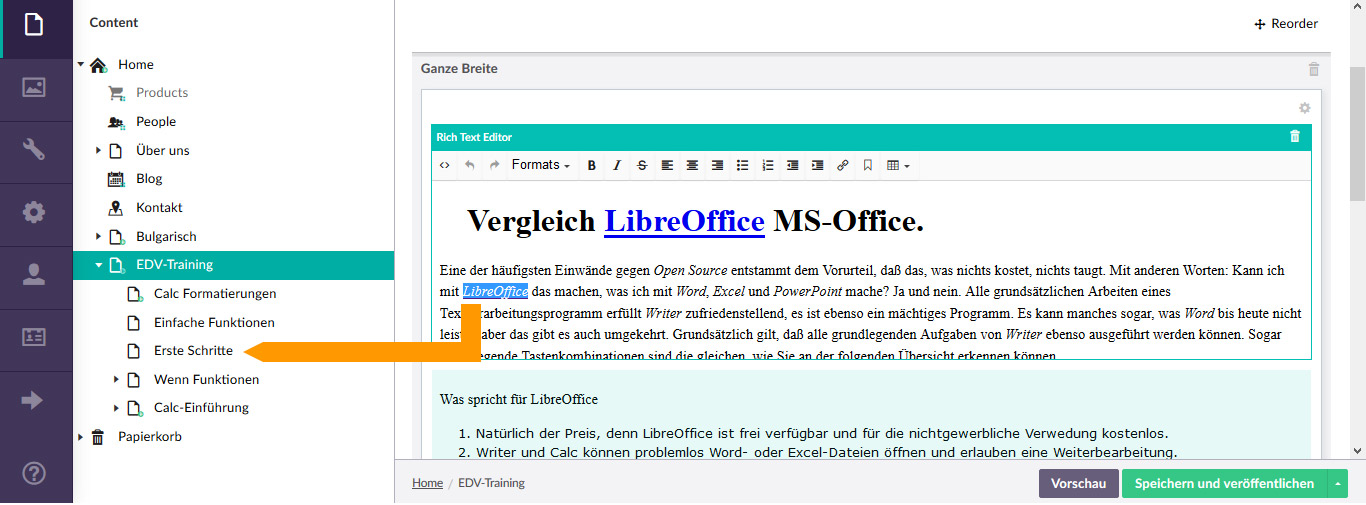Open the Media section in the left sidebar
Image resolution: width=1366 pixels, height=505 pixels.
34,88
